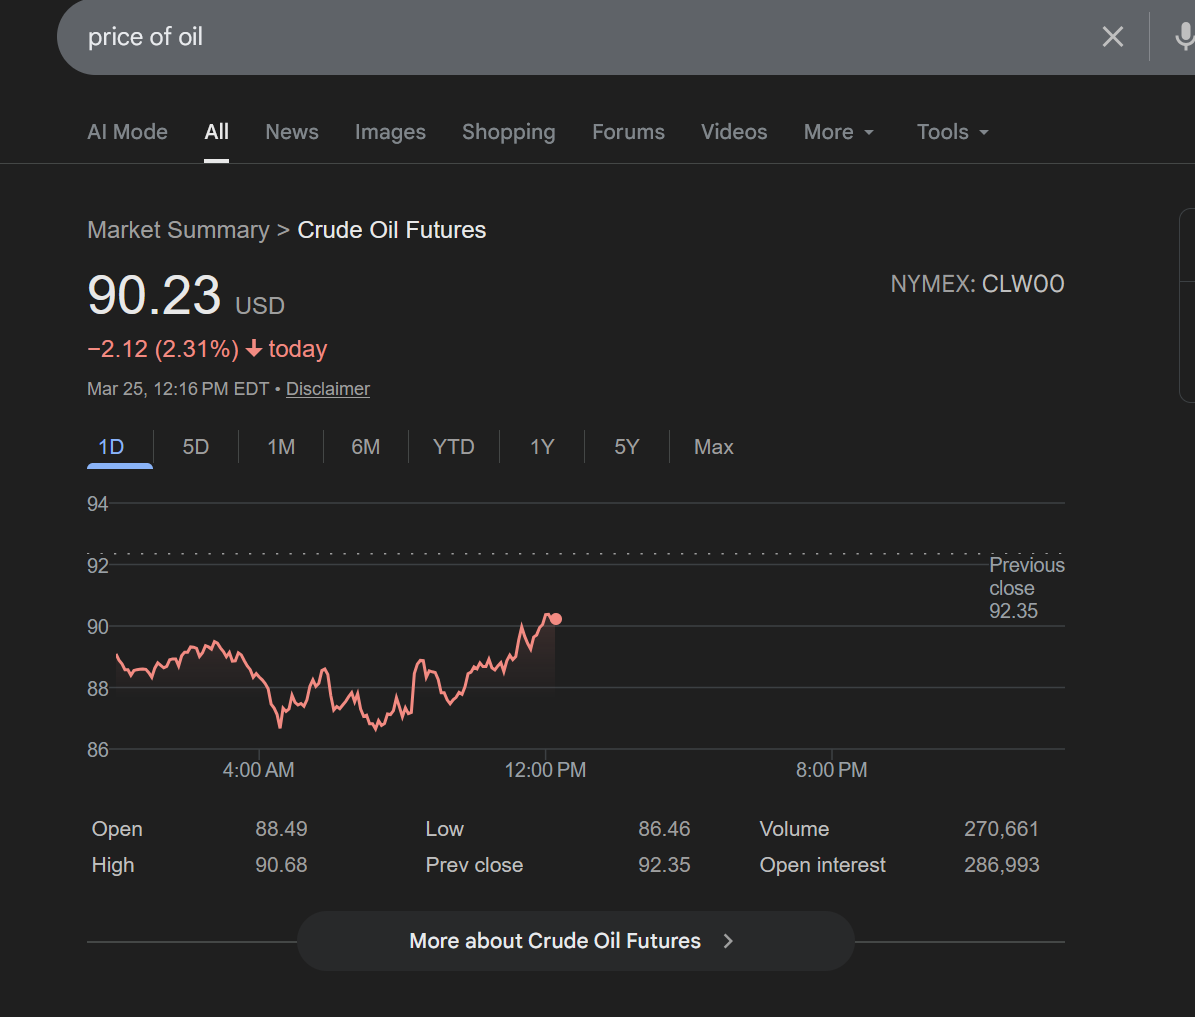The height and width of the screenshot is (1017, 1195).
Task: Click the Crude Oil Futures heading
Action: [x=391, y=229]
